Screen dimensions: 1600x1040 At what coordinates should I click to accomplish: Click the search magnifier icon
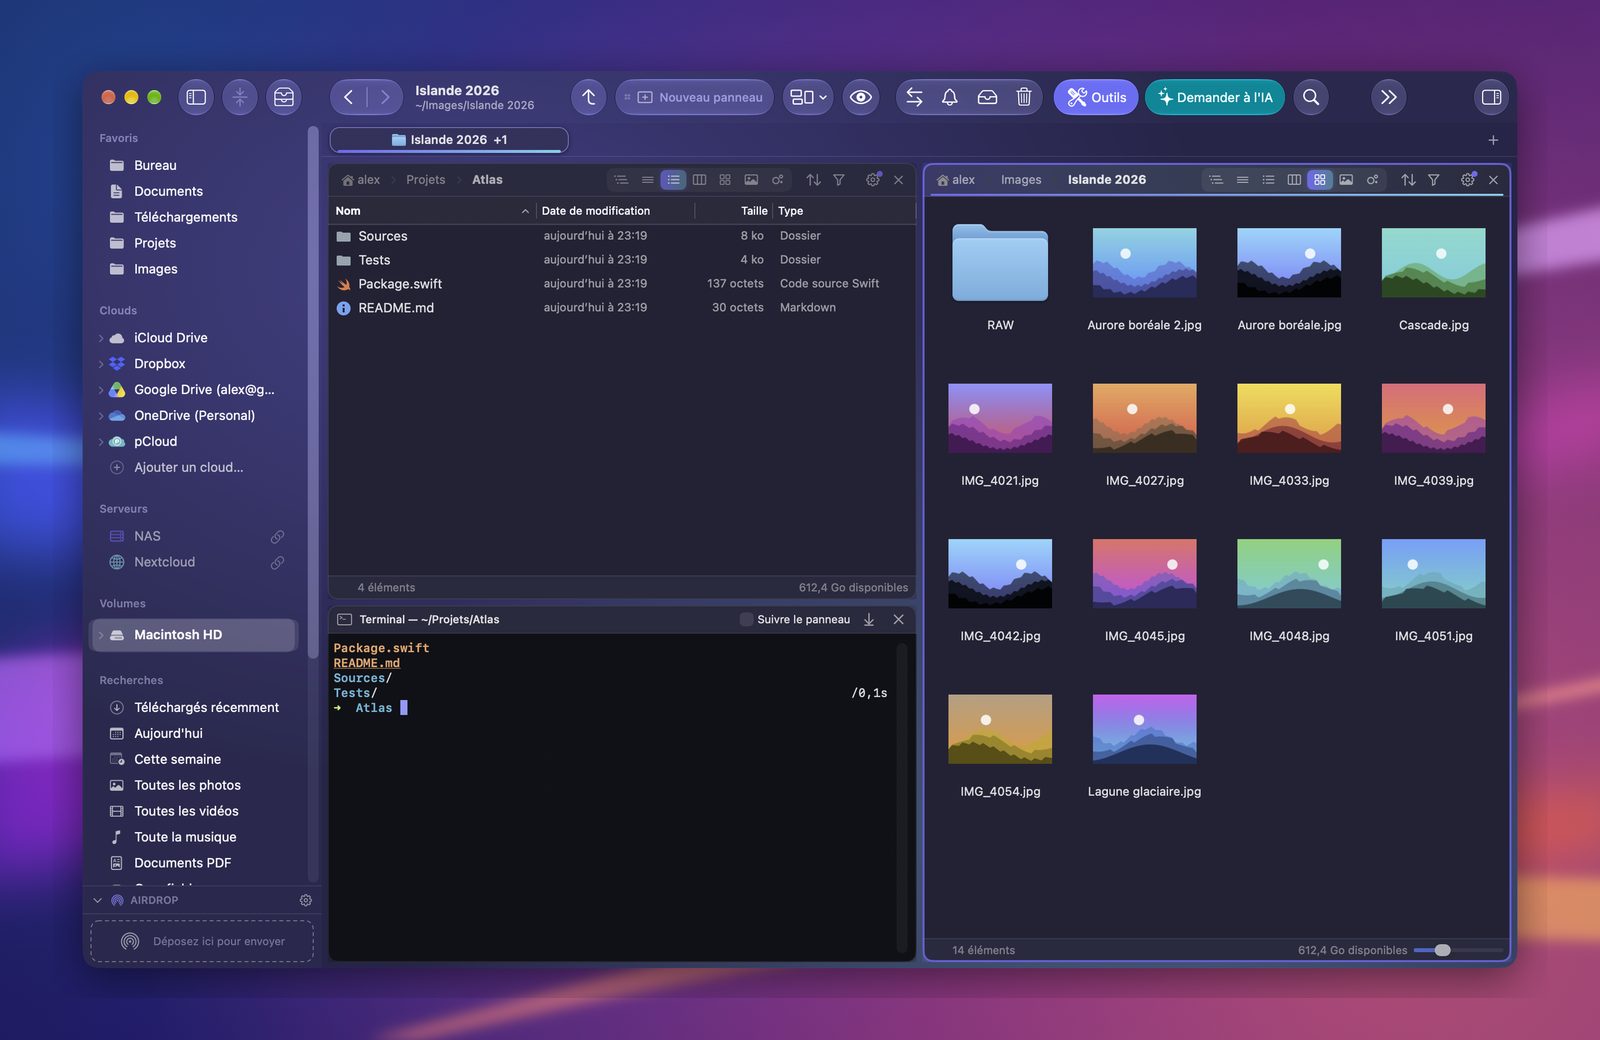click(x=1311, y=97)
